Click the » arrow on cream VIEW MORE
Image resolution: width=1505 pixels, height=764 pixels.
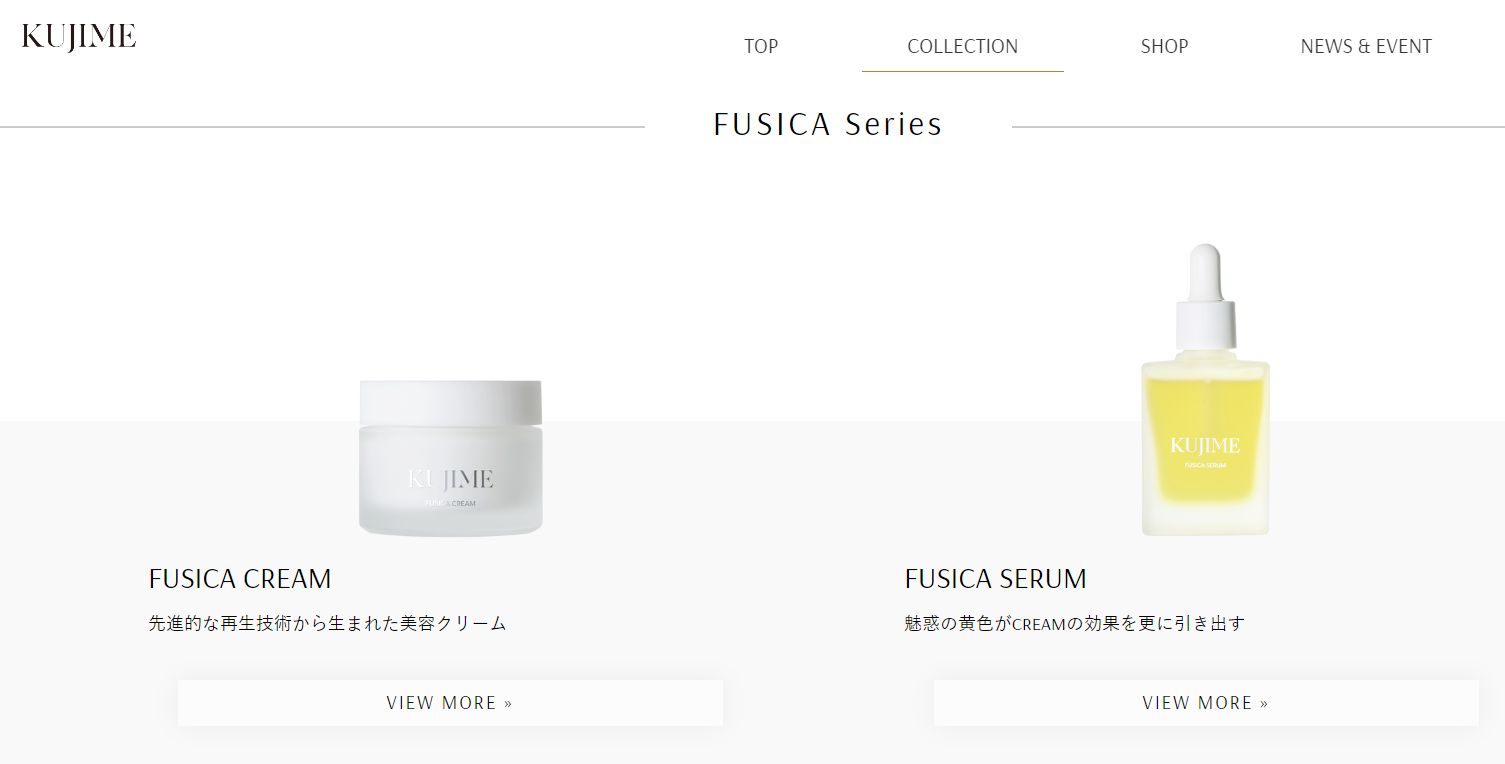click(508, 704)
